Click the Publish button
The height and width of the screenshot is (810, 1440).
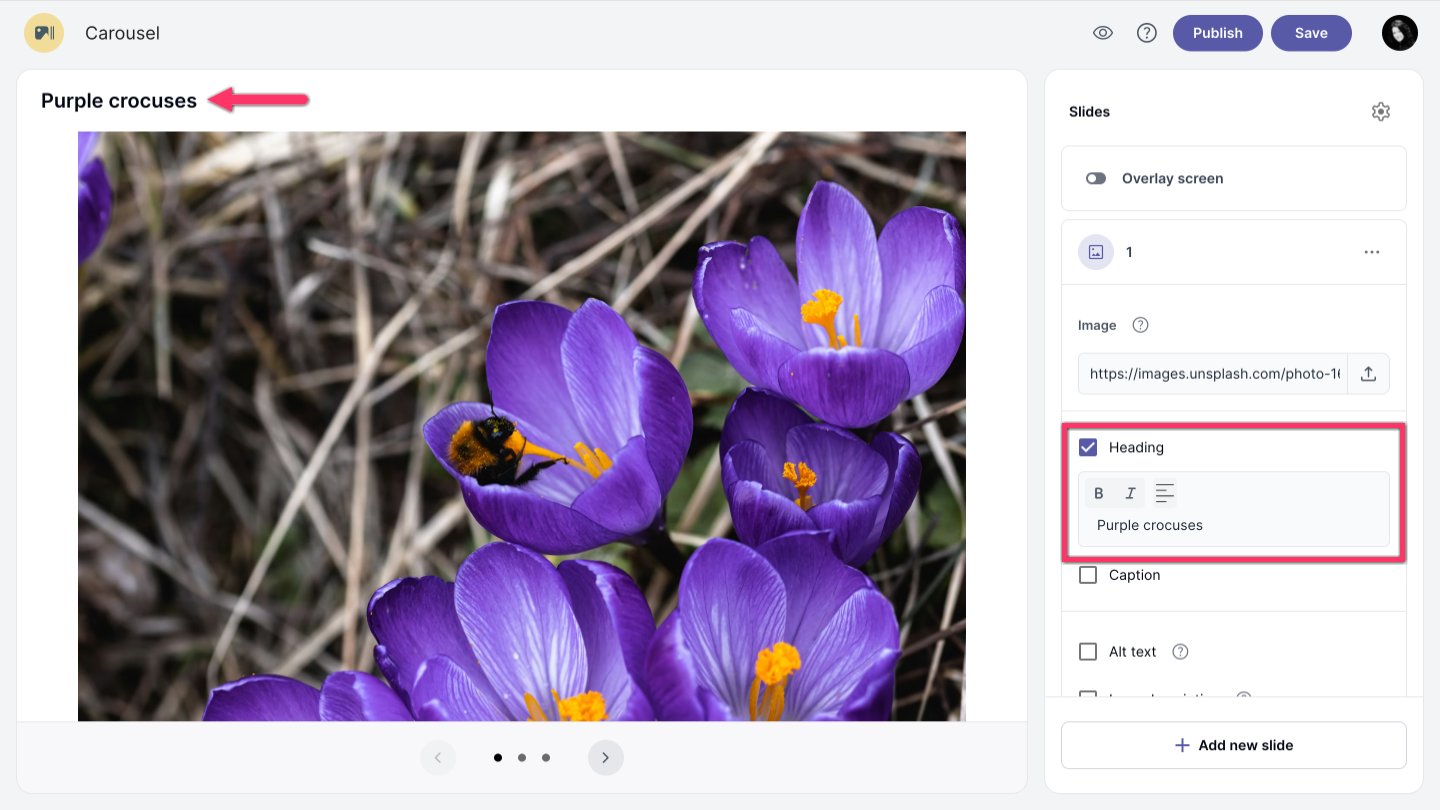1217,33
